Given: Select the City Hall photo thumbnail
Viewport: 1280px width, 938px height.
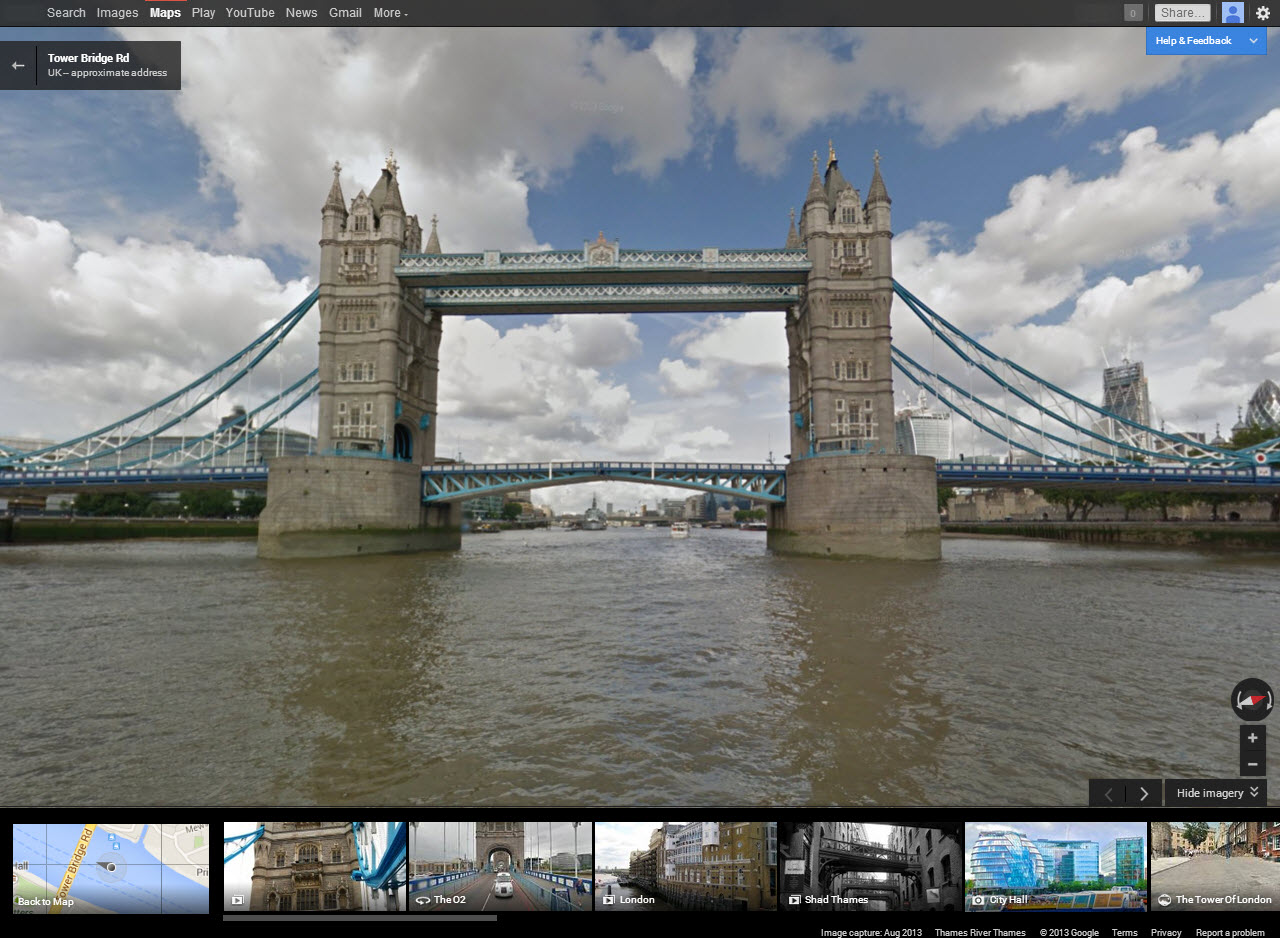Looking at the screenshot, I should click(x=1055, y=866).
